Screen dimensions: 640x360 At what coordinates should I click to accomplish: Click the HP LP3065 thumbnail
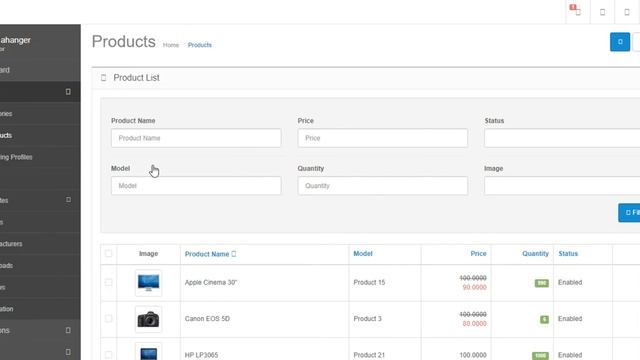149,352
